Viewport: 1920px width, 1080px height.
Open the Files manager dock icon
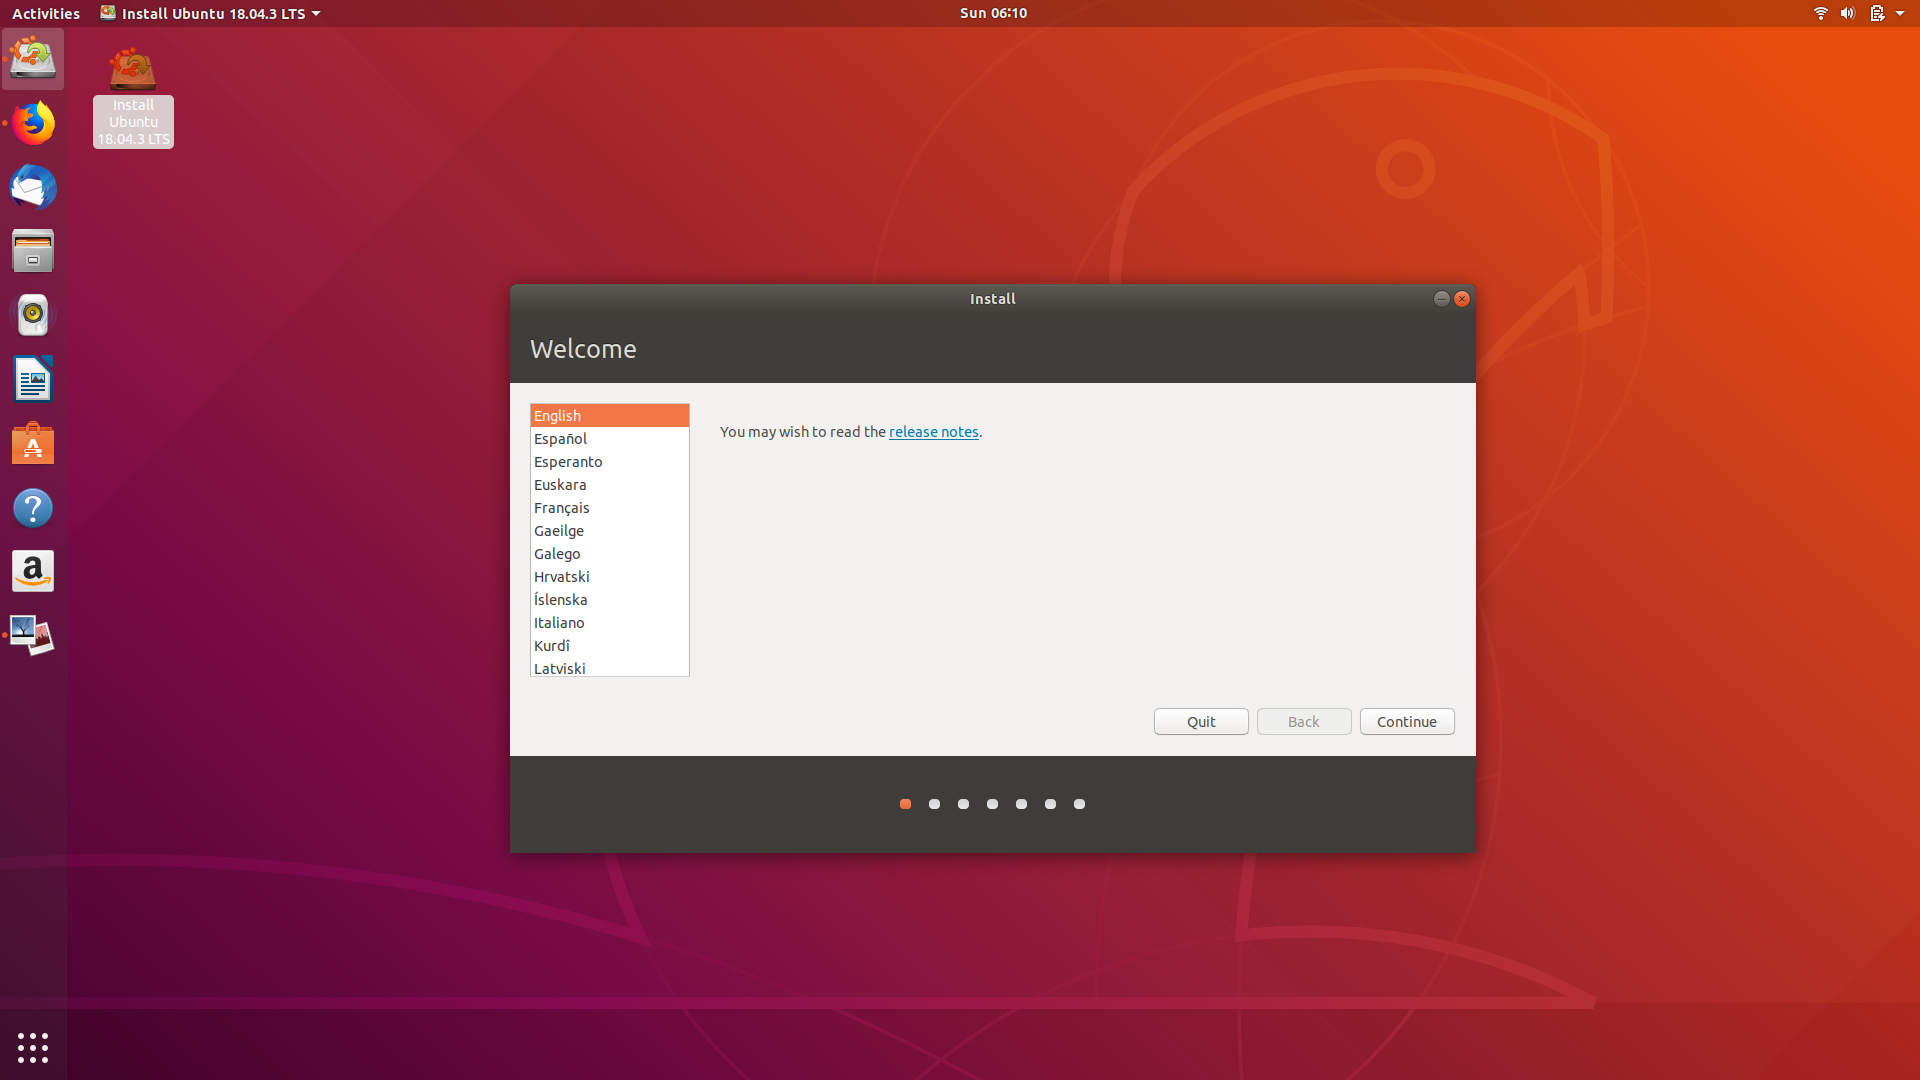point(33,251)
